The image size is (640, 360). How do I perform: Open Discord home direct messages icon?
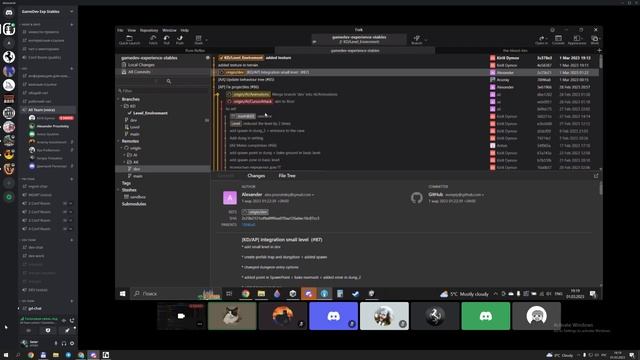(x=9, y=13)
